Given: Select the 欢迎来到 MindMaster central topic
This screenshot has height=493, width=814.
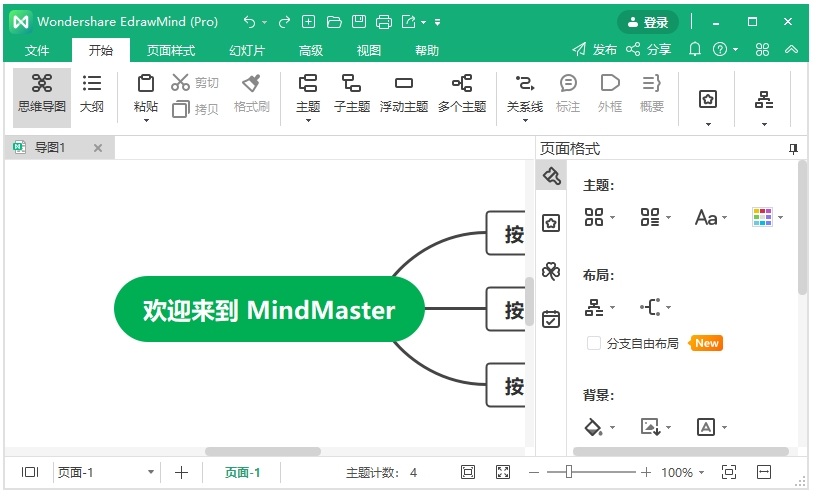Looking at the screenshot, I should point(269,309).
